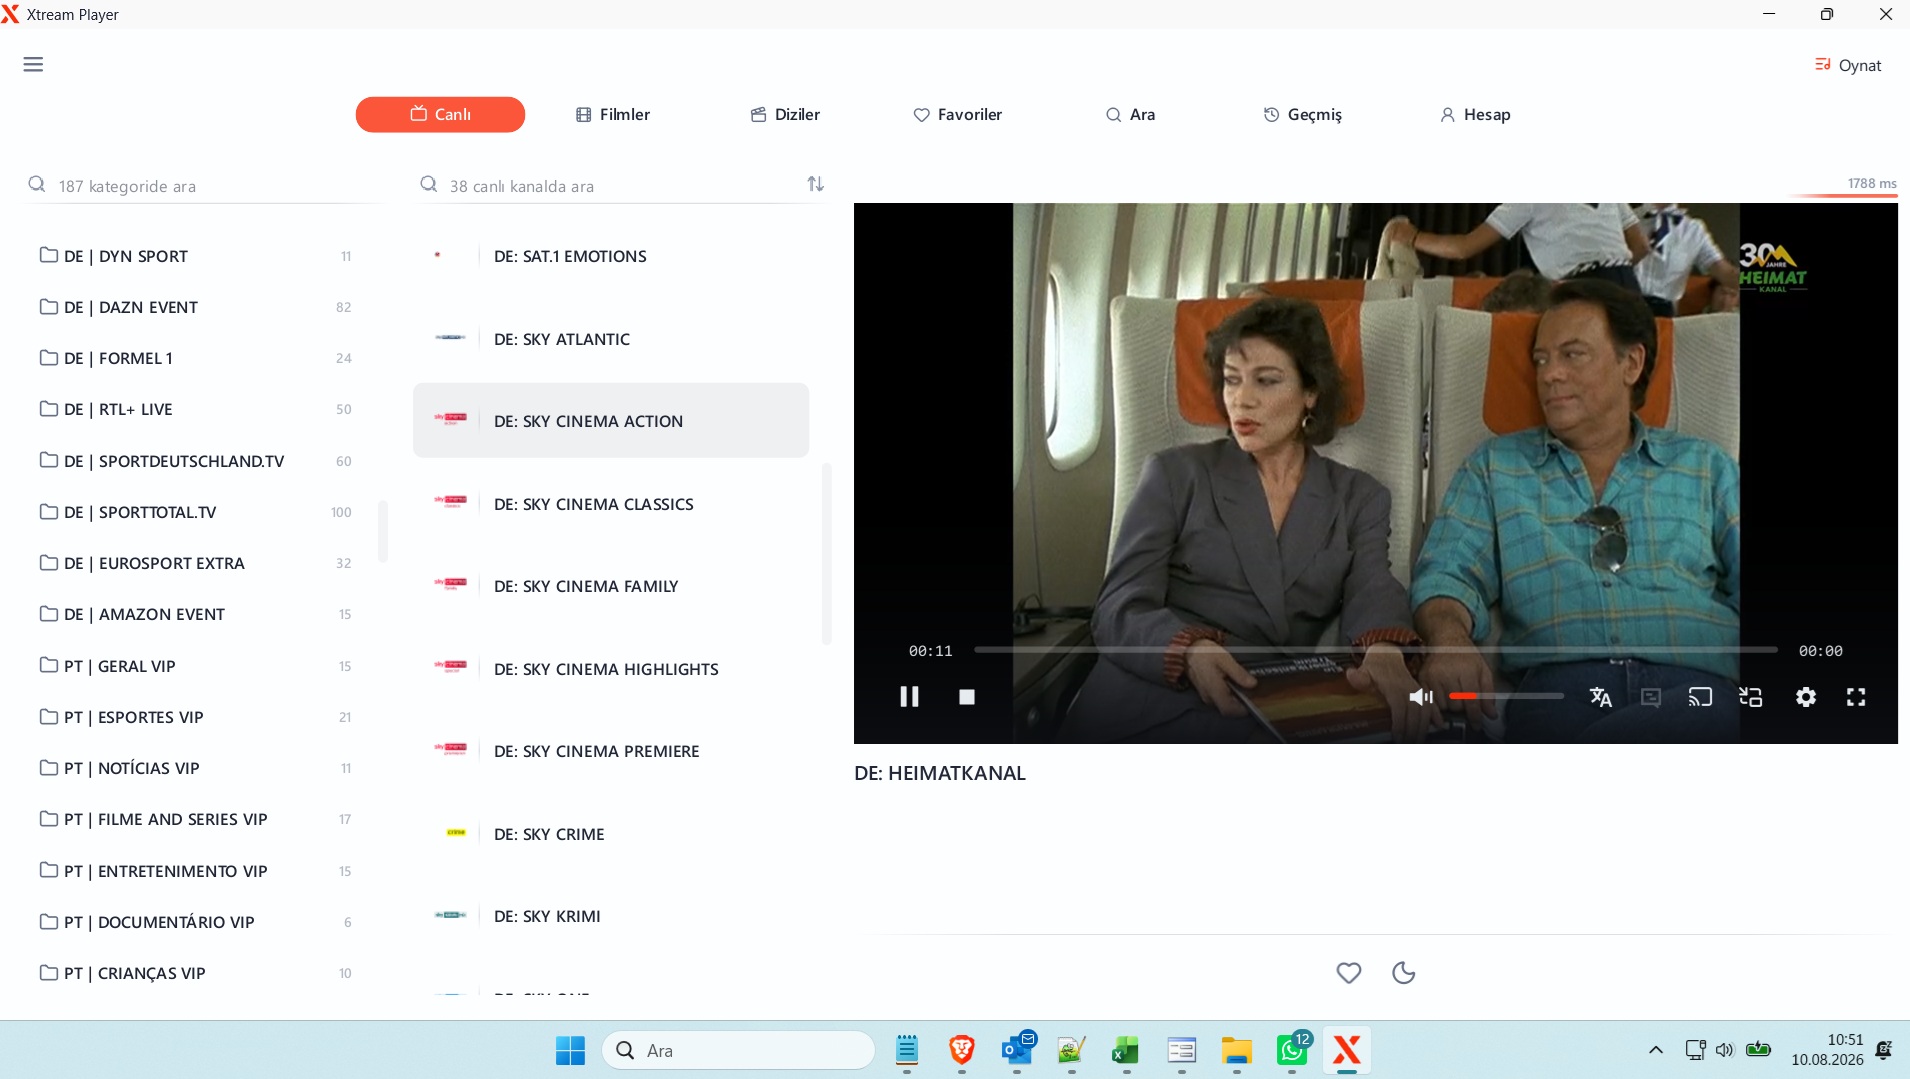
Task: Show the Geçmiş history tab
Action: [x=1302, y=114]
